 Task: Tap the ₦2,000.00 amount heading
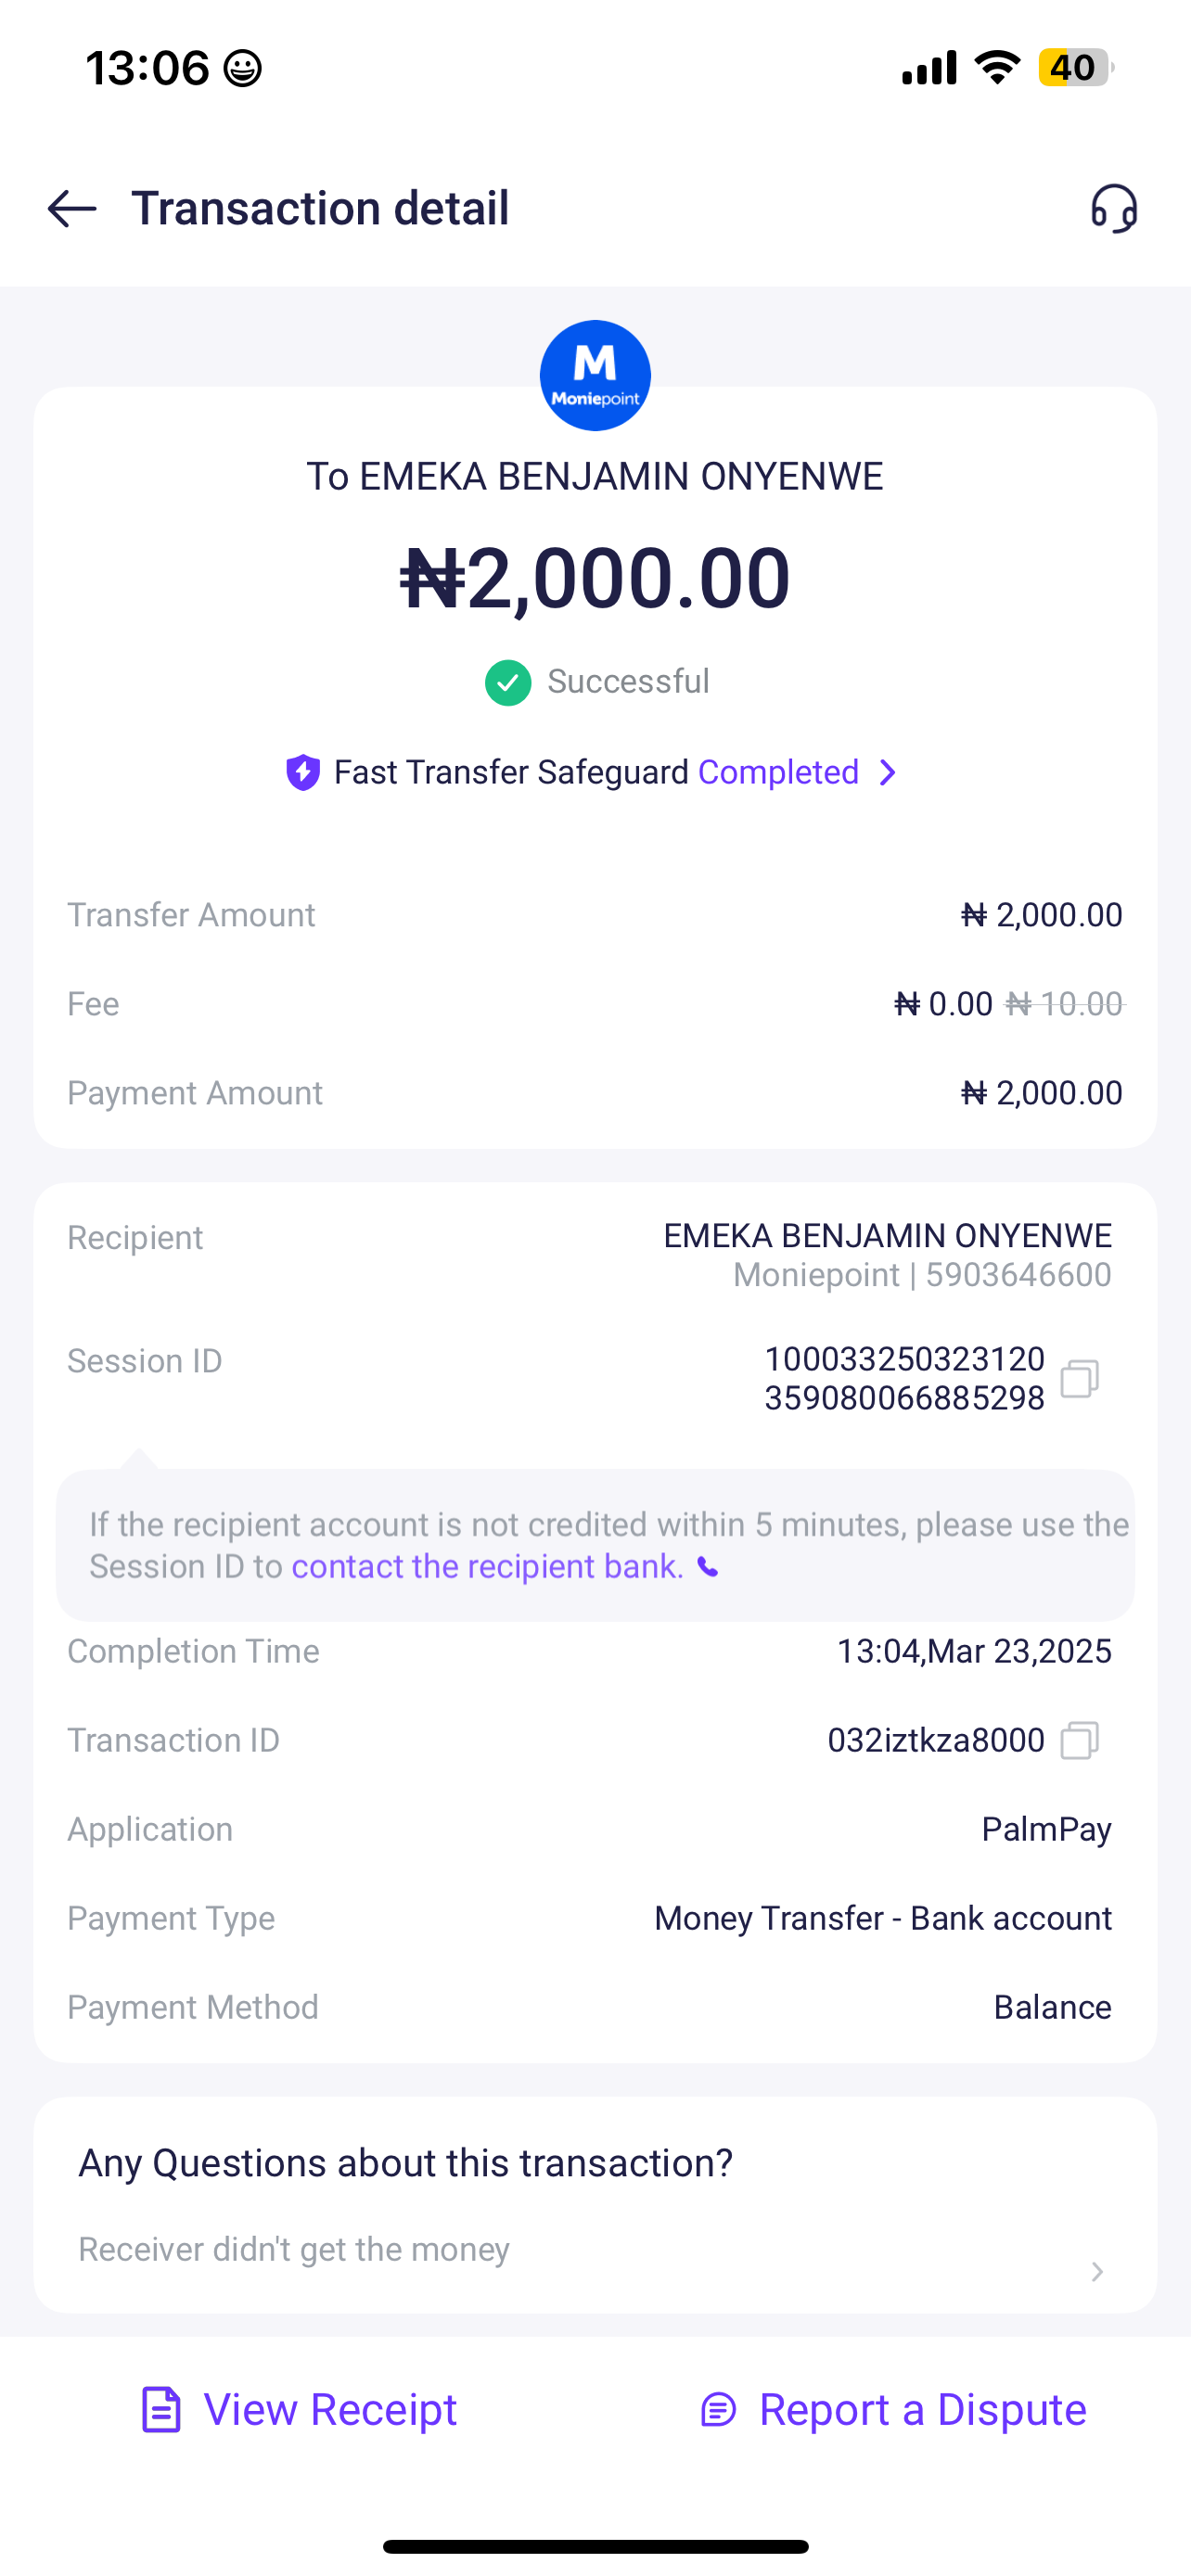pyautogui.click(x=595, y=578)
